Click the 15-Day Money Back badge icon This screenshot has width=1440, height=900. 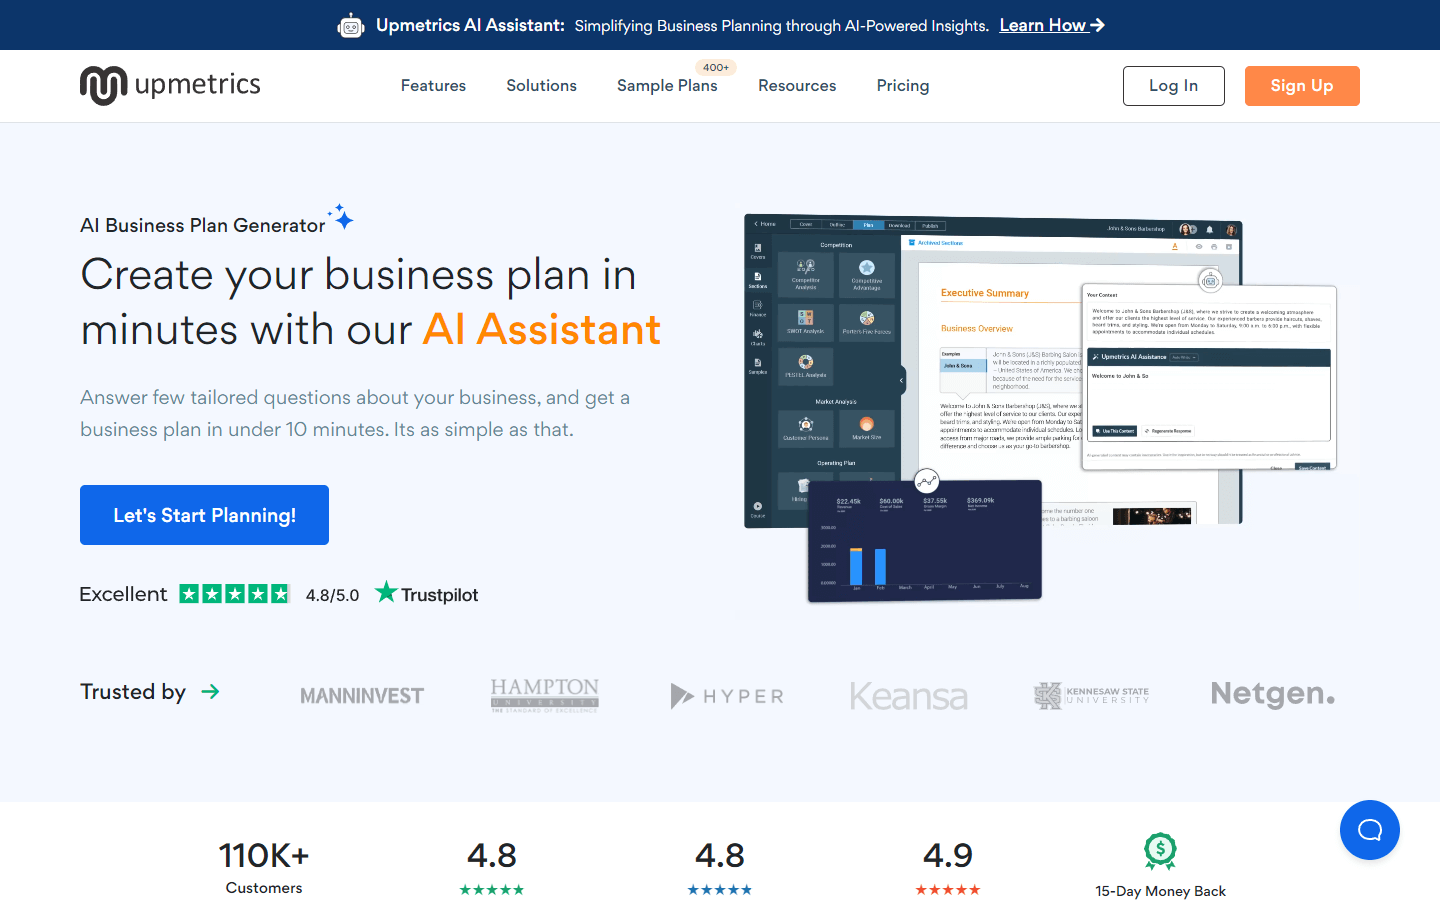1160,851
